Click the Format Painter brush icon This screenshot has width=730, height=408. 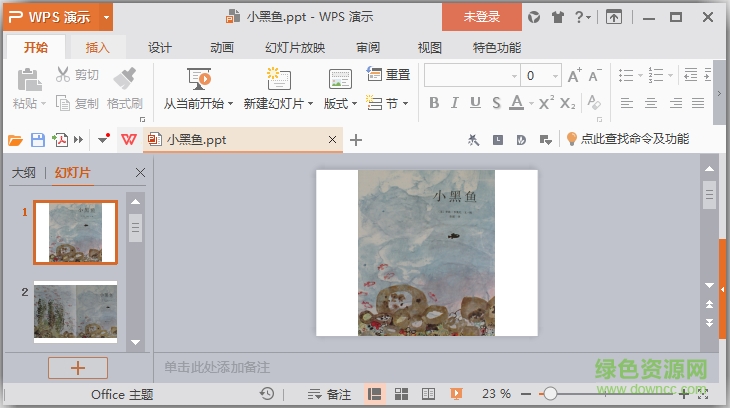tap(125, 78)
